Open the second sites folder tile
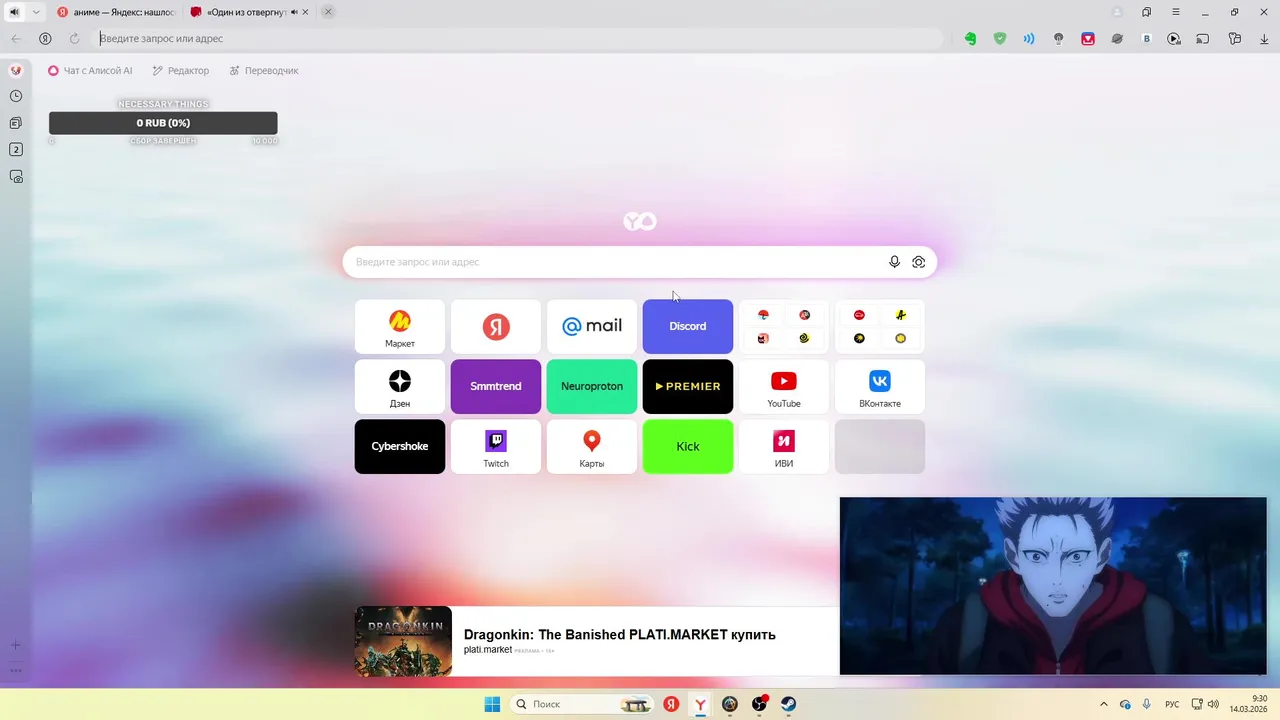This screenshot has width=1280, height=720. 880,327
